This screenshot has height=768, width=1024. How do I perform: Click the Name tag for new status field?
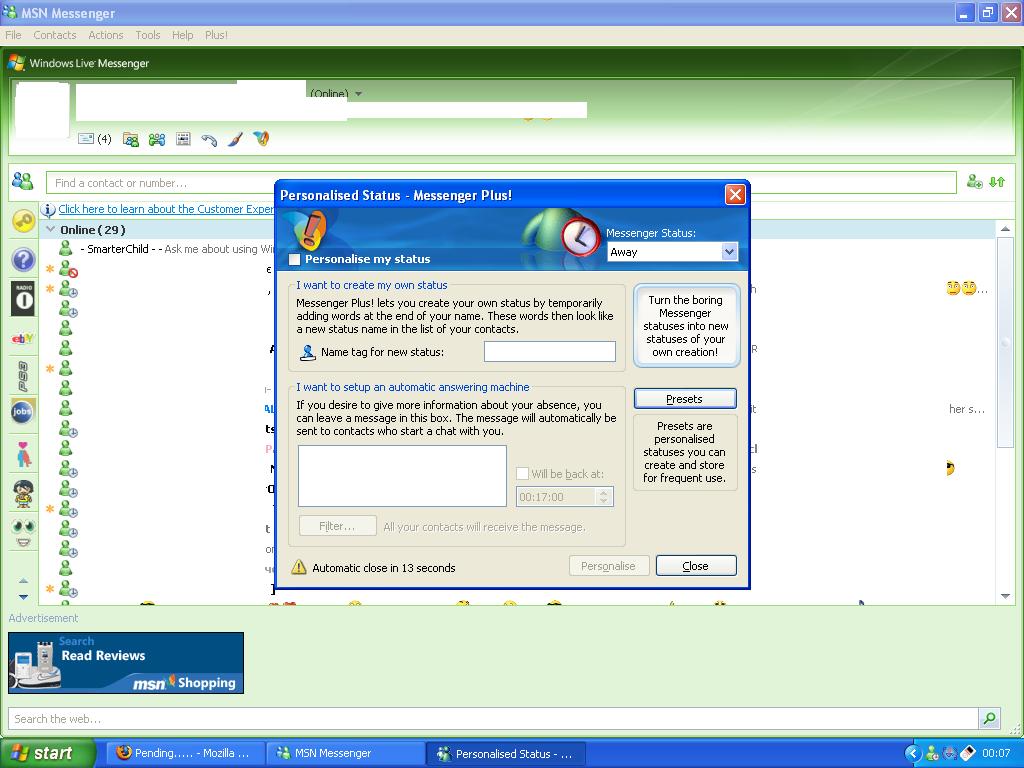pyautogui.click(x=549, y=351)
